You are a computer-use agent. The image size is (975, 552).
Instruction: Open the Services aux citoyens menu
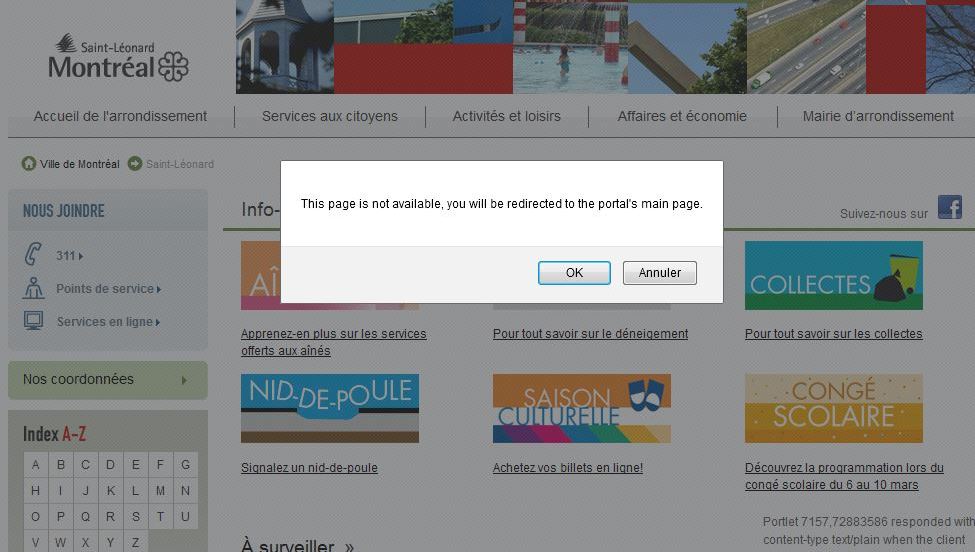[329, 116]
